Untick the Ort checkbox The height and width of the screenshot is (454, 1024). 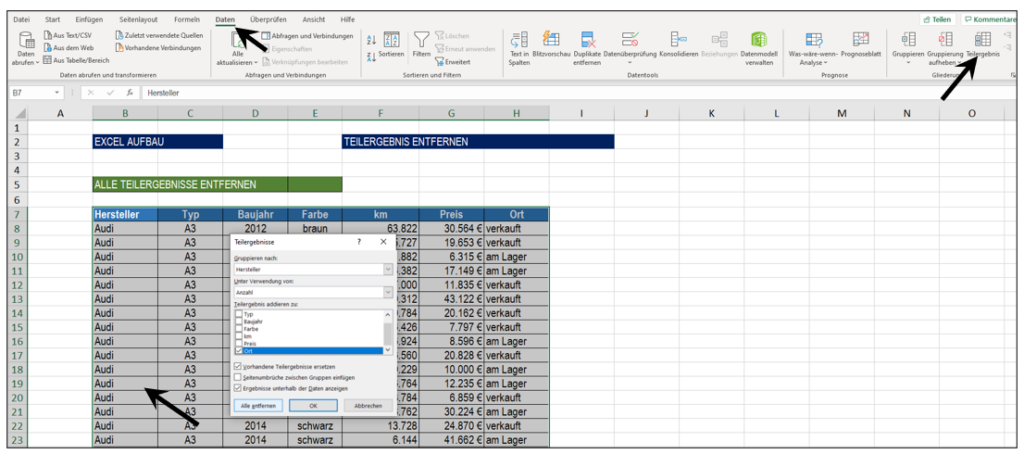pos(239,351)
